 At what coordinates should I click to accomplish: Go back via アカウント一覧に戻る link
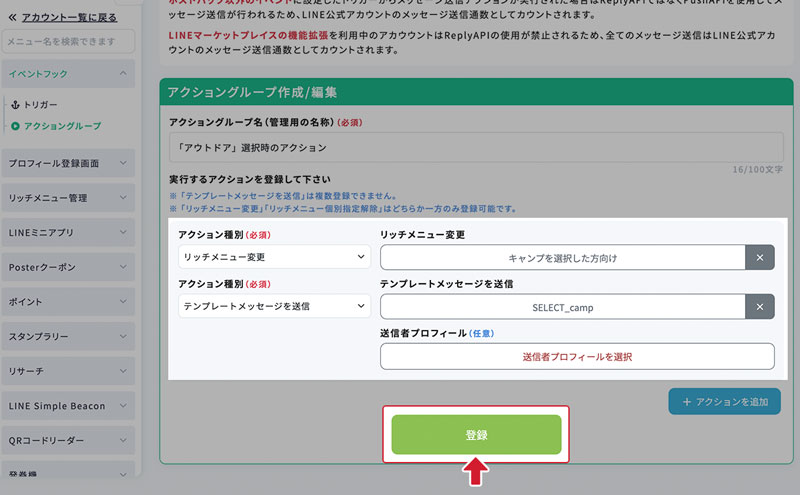point(69,17)
